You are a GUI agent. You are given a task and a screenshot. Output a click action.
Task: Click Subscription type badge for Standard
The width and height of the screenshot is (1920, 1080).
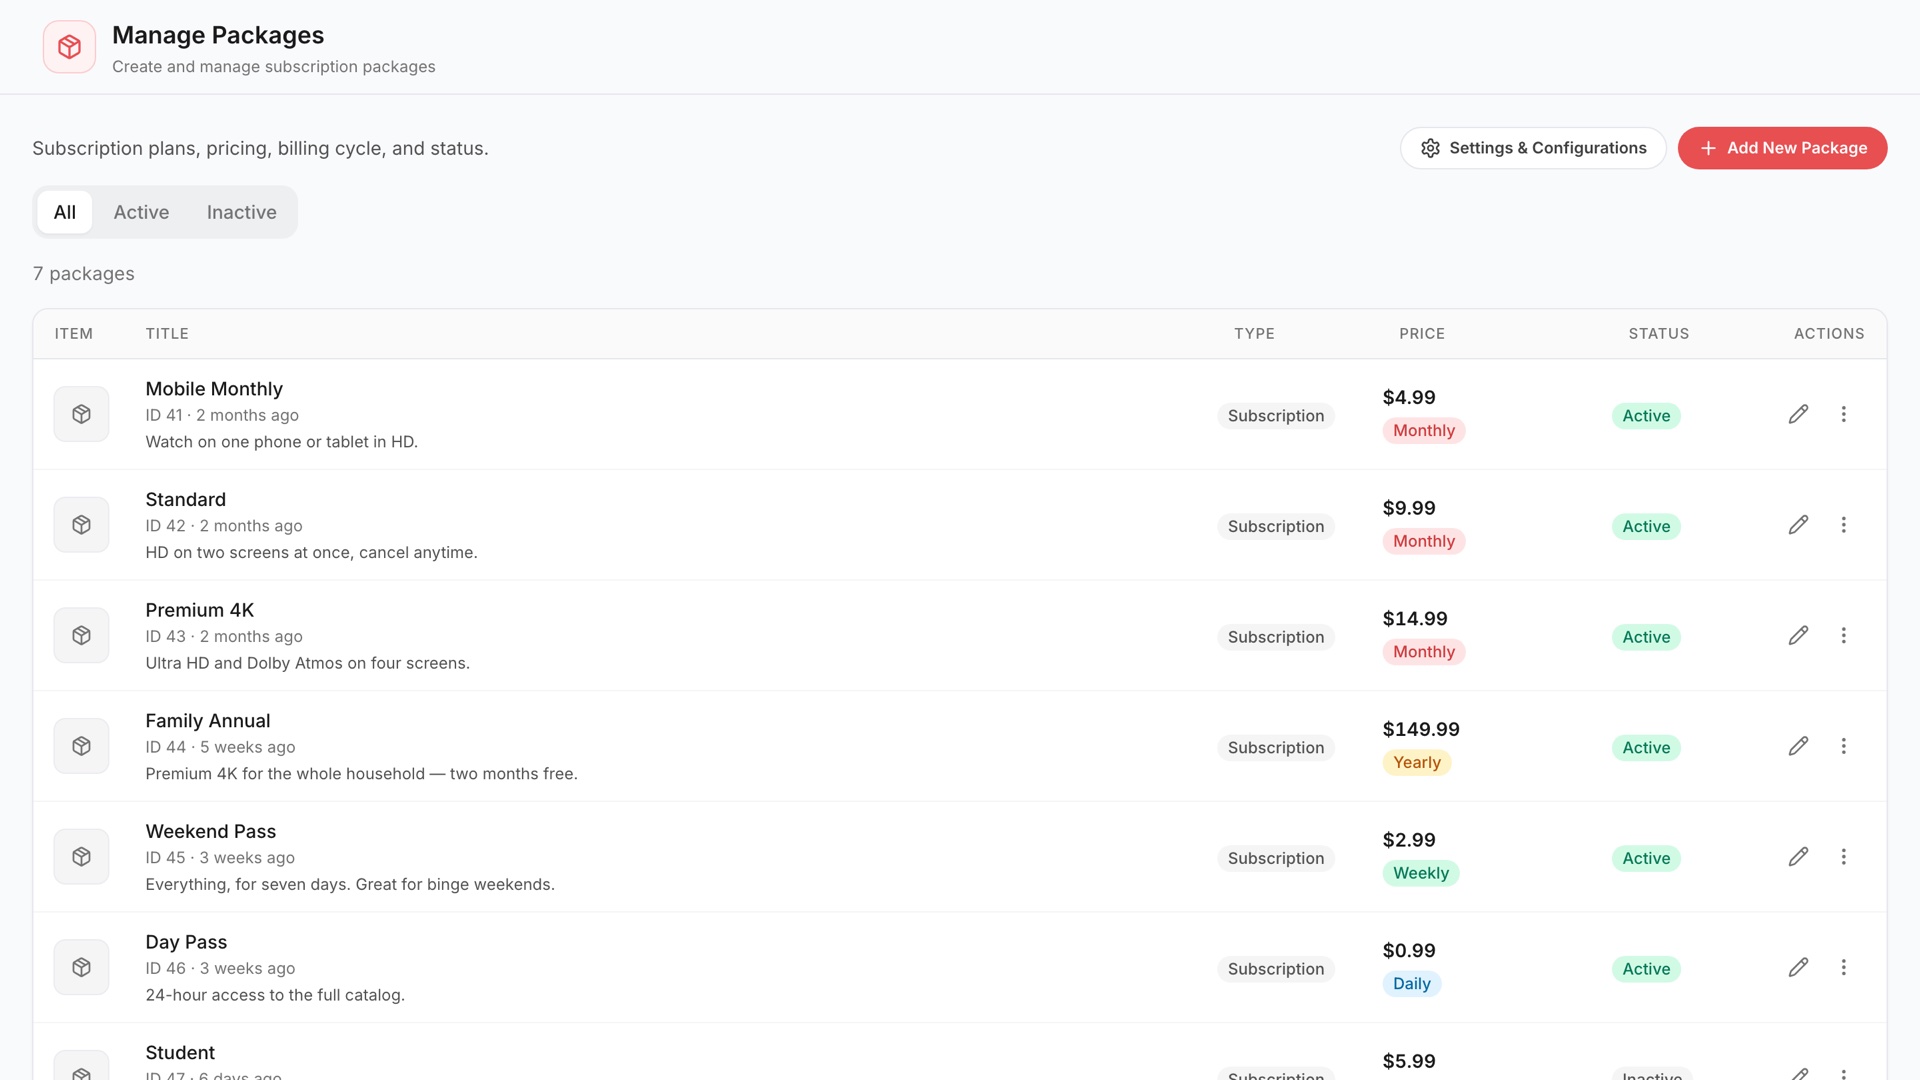coord(1276,527)
